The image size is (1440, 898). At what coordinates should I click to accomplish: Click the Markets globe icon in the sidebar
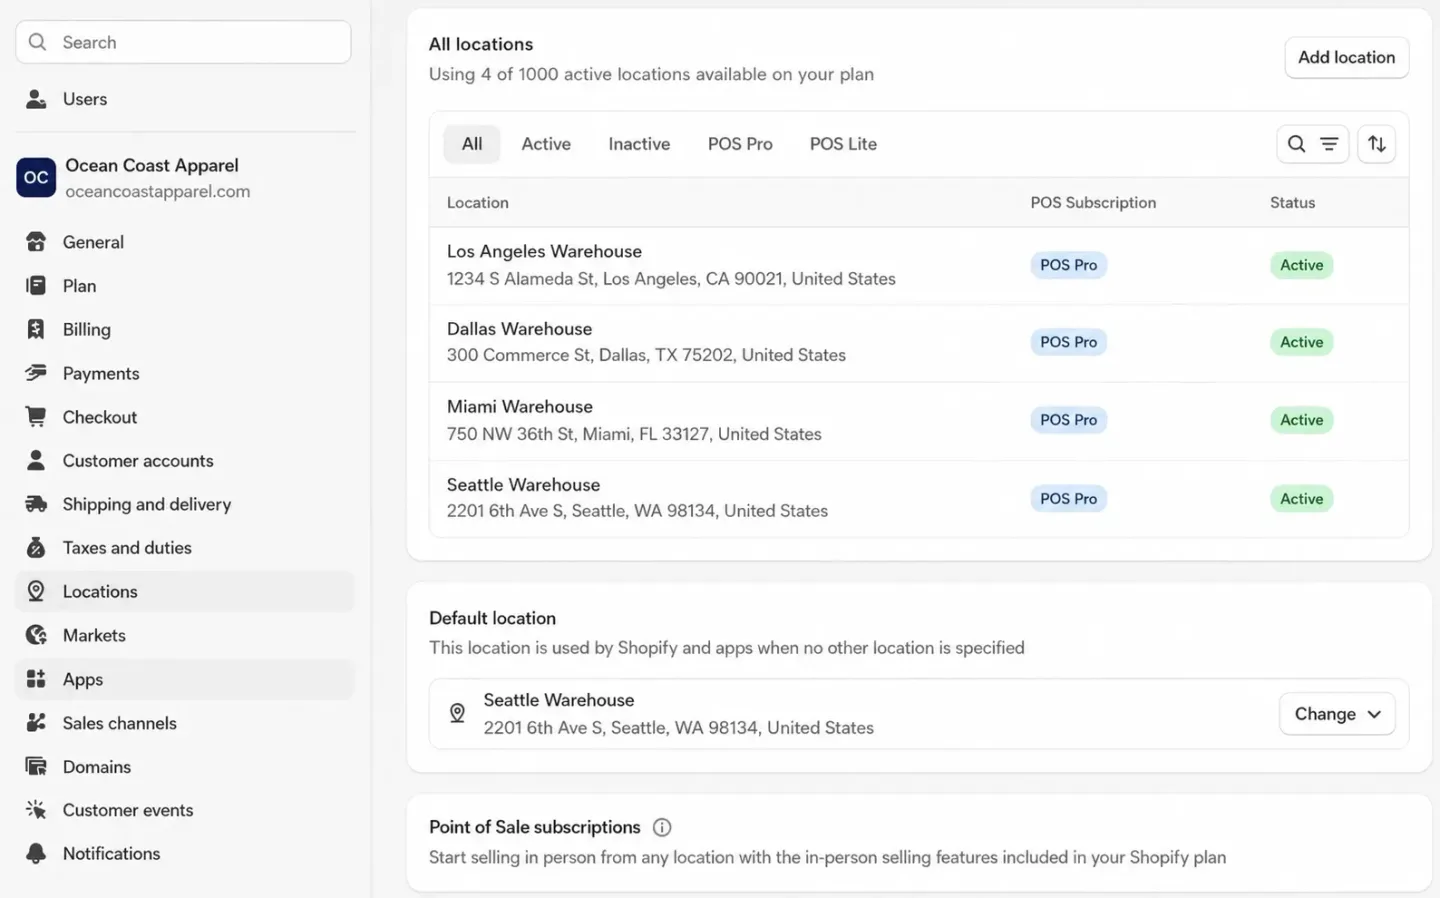pyautogui.click(x=36, y=635)
